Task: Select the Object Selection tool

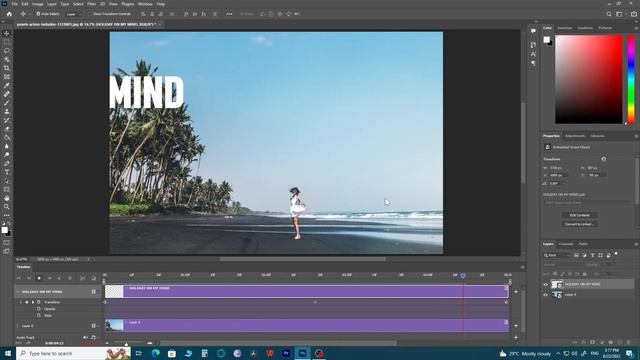Action: click(7, 59)
